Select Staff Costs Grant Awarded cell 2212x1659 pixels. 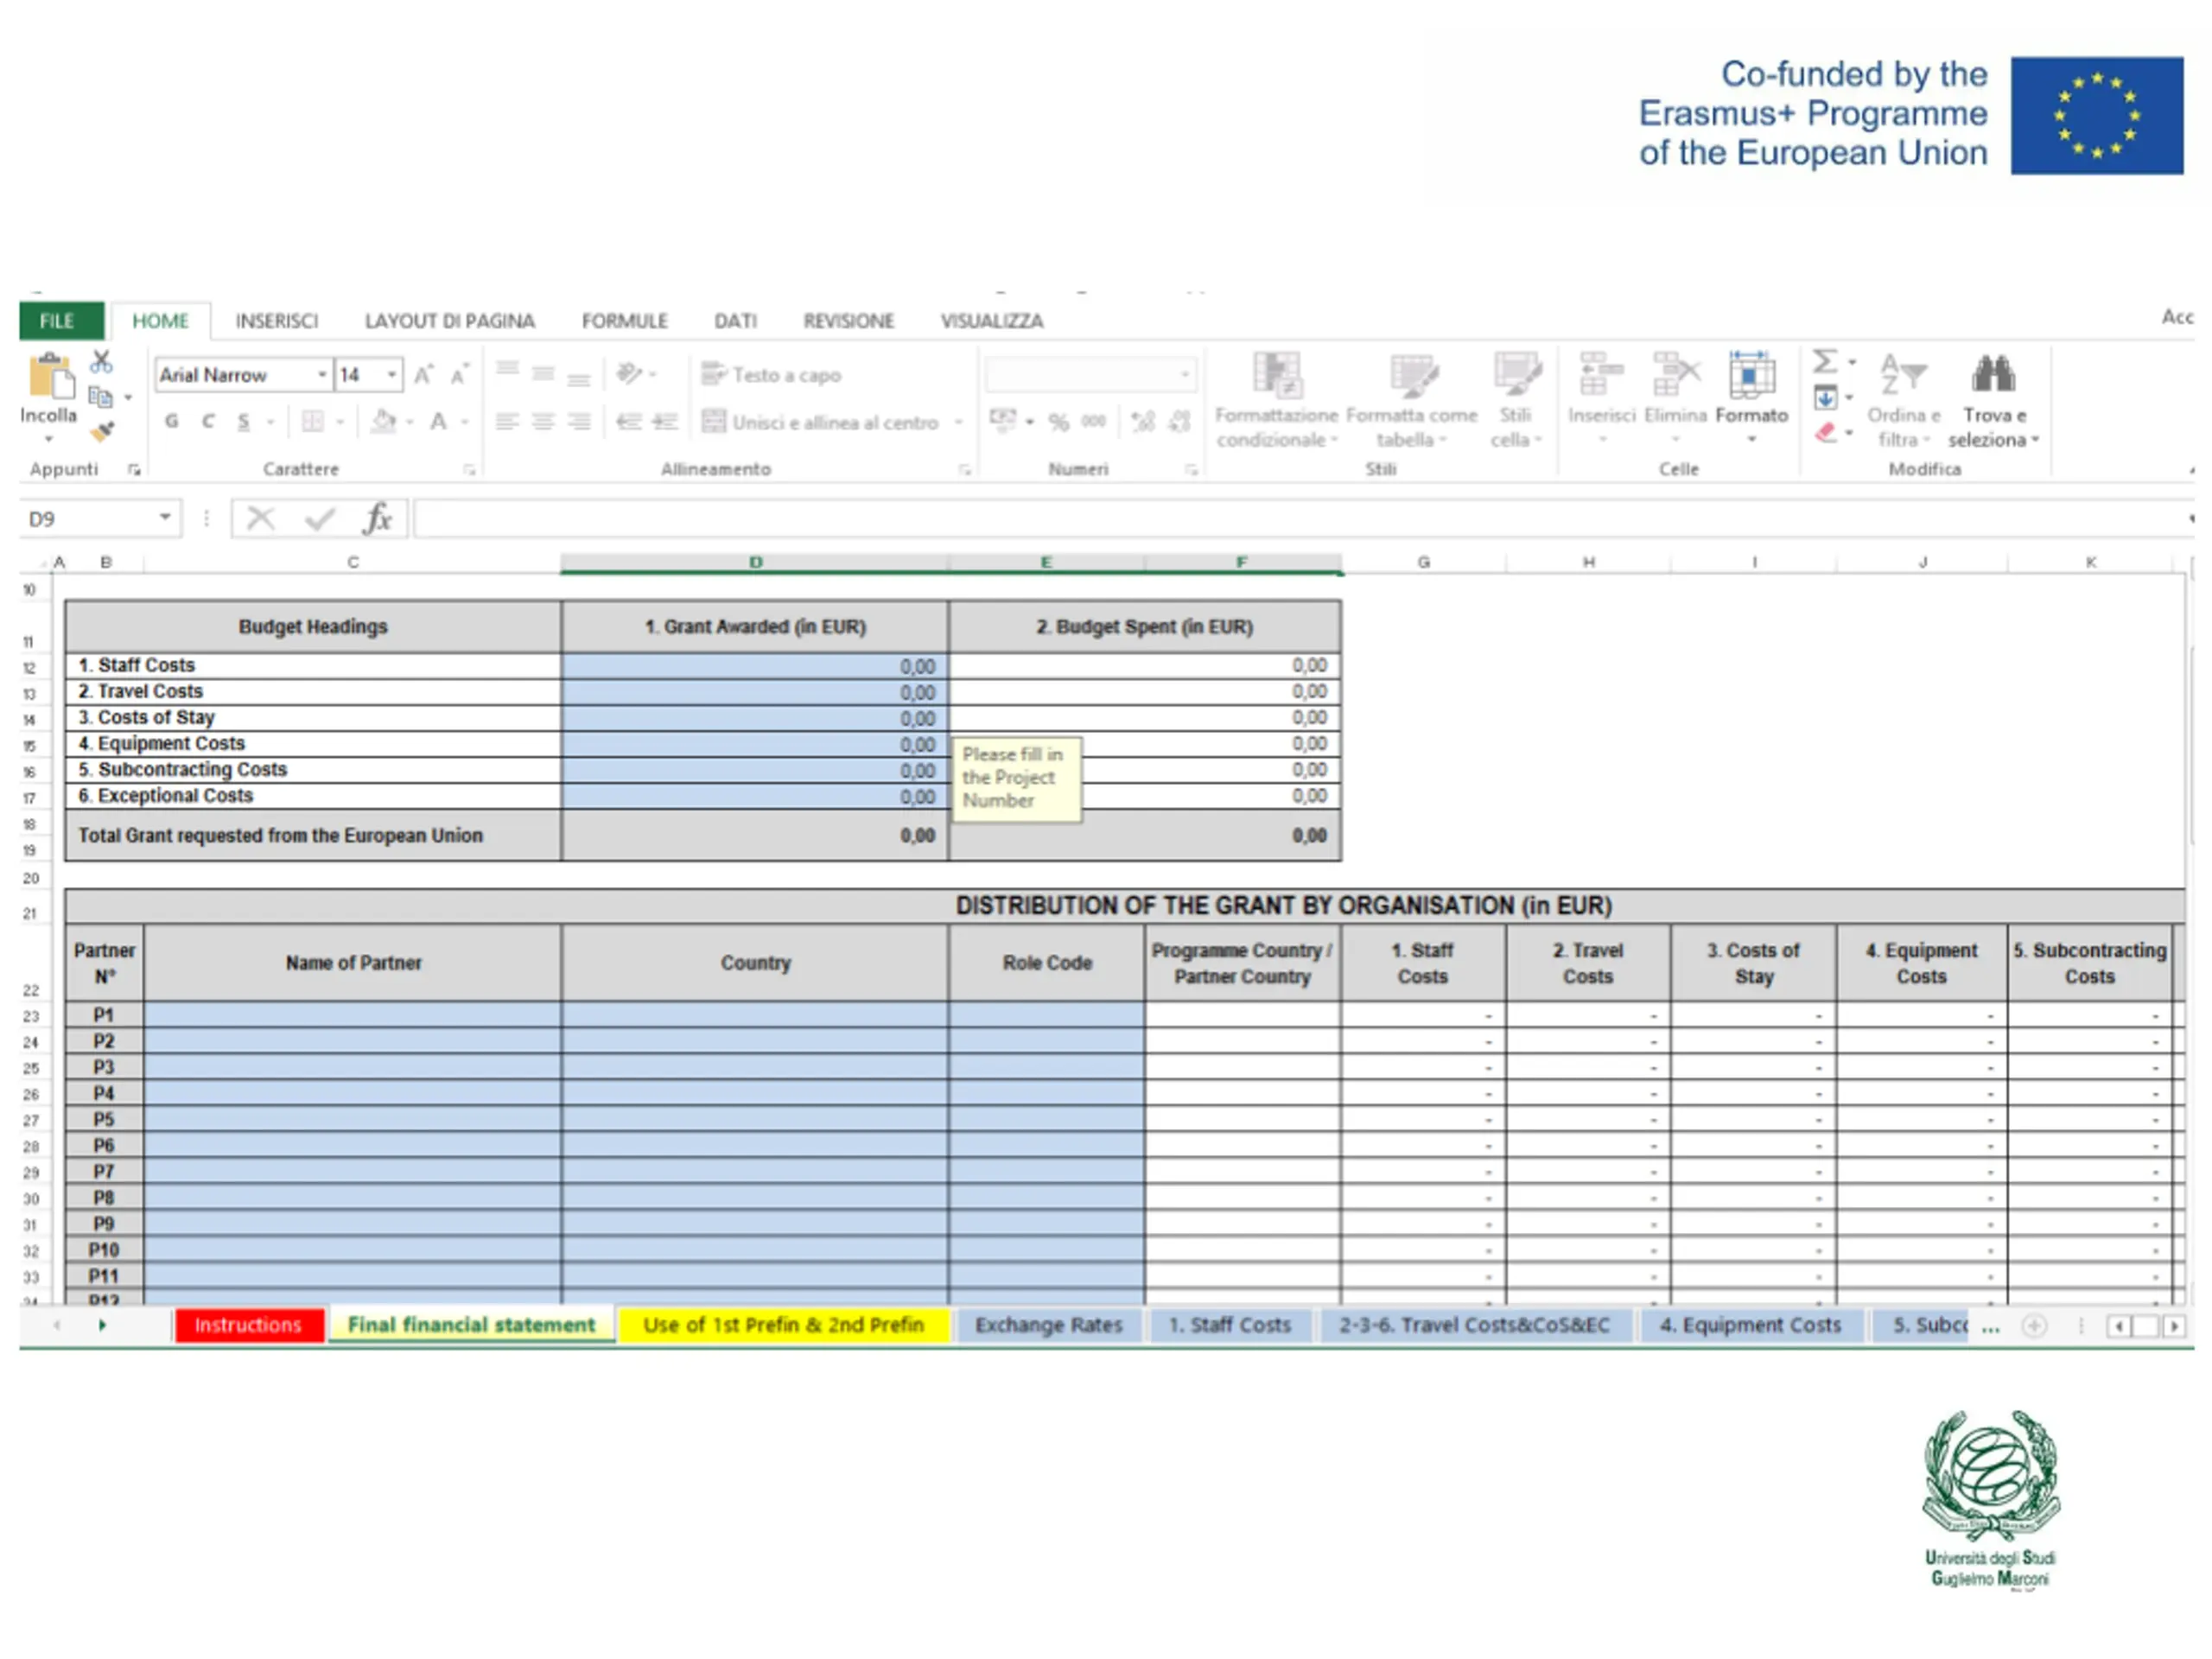pyautogui.click(x=755, y=666)
